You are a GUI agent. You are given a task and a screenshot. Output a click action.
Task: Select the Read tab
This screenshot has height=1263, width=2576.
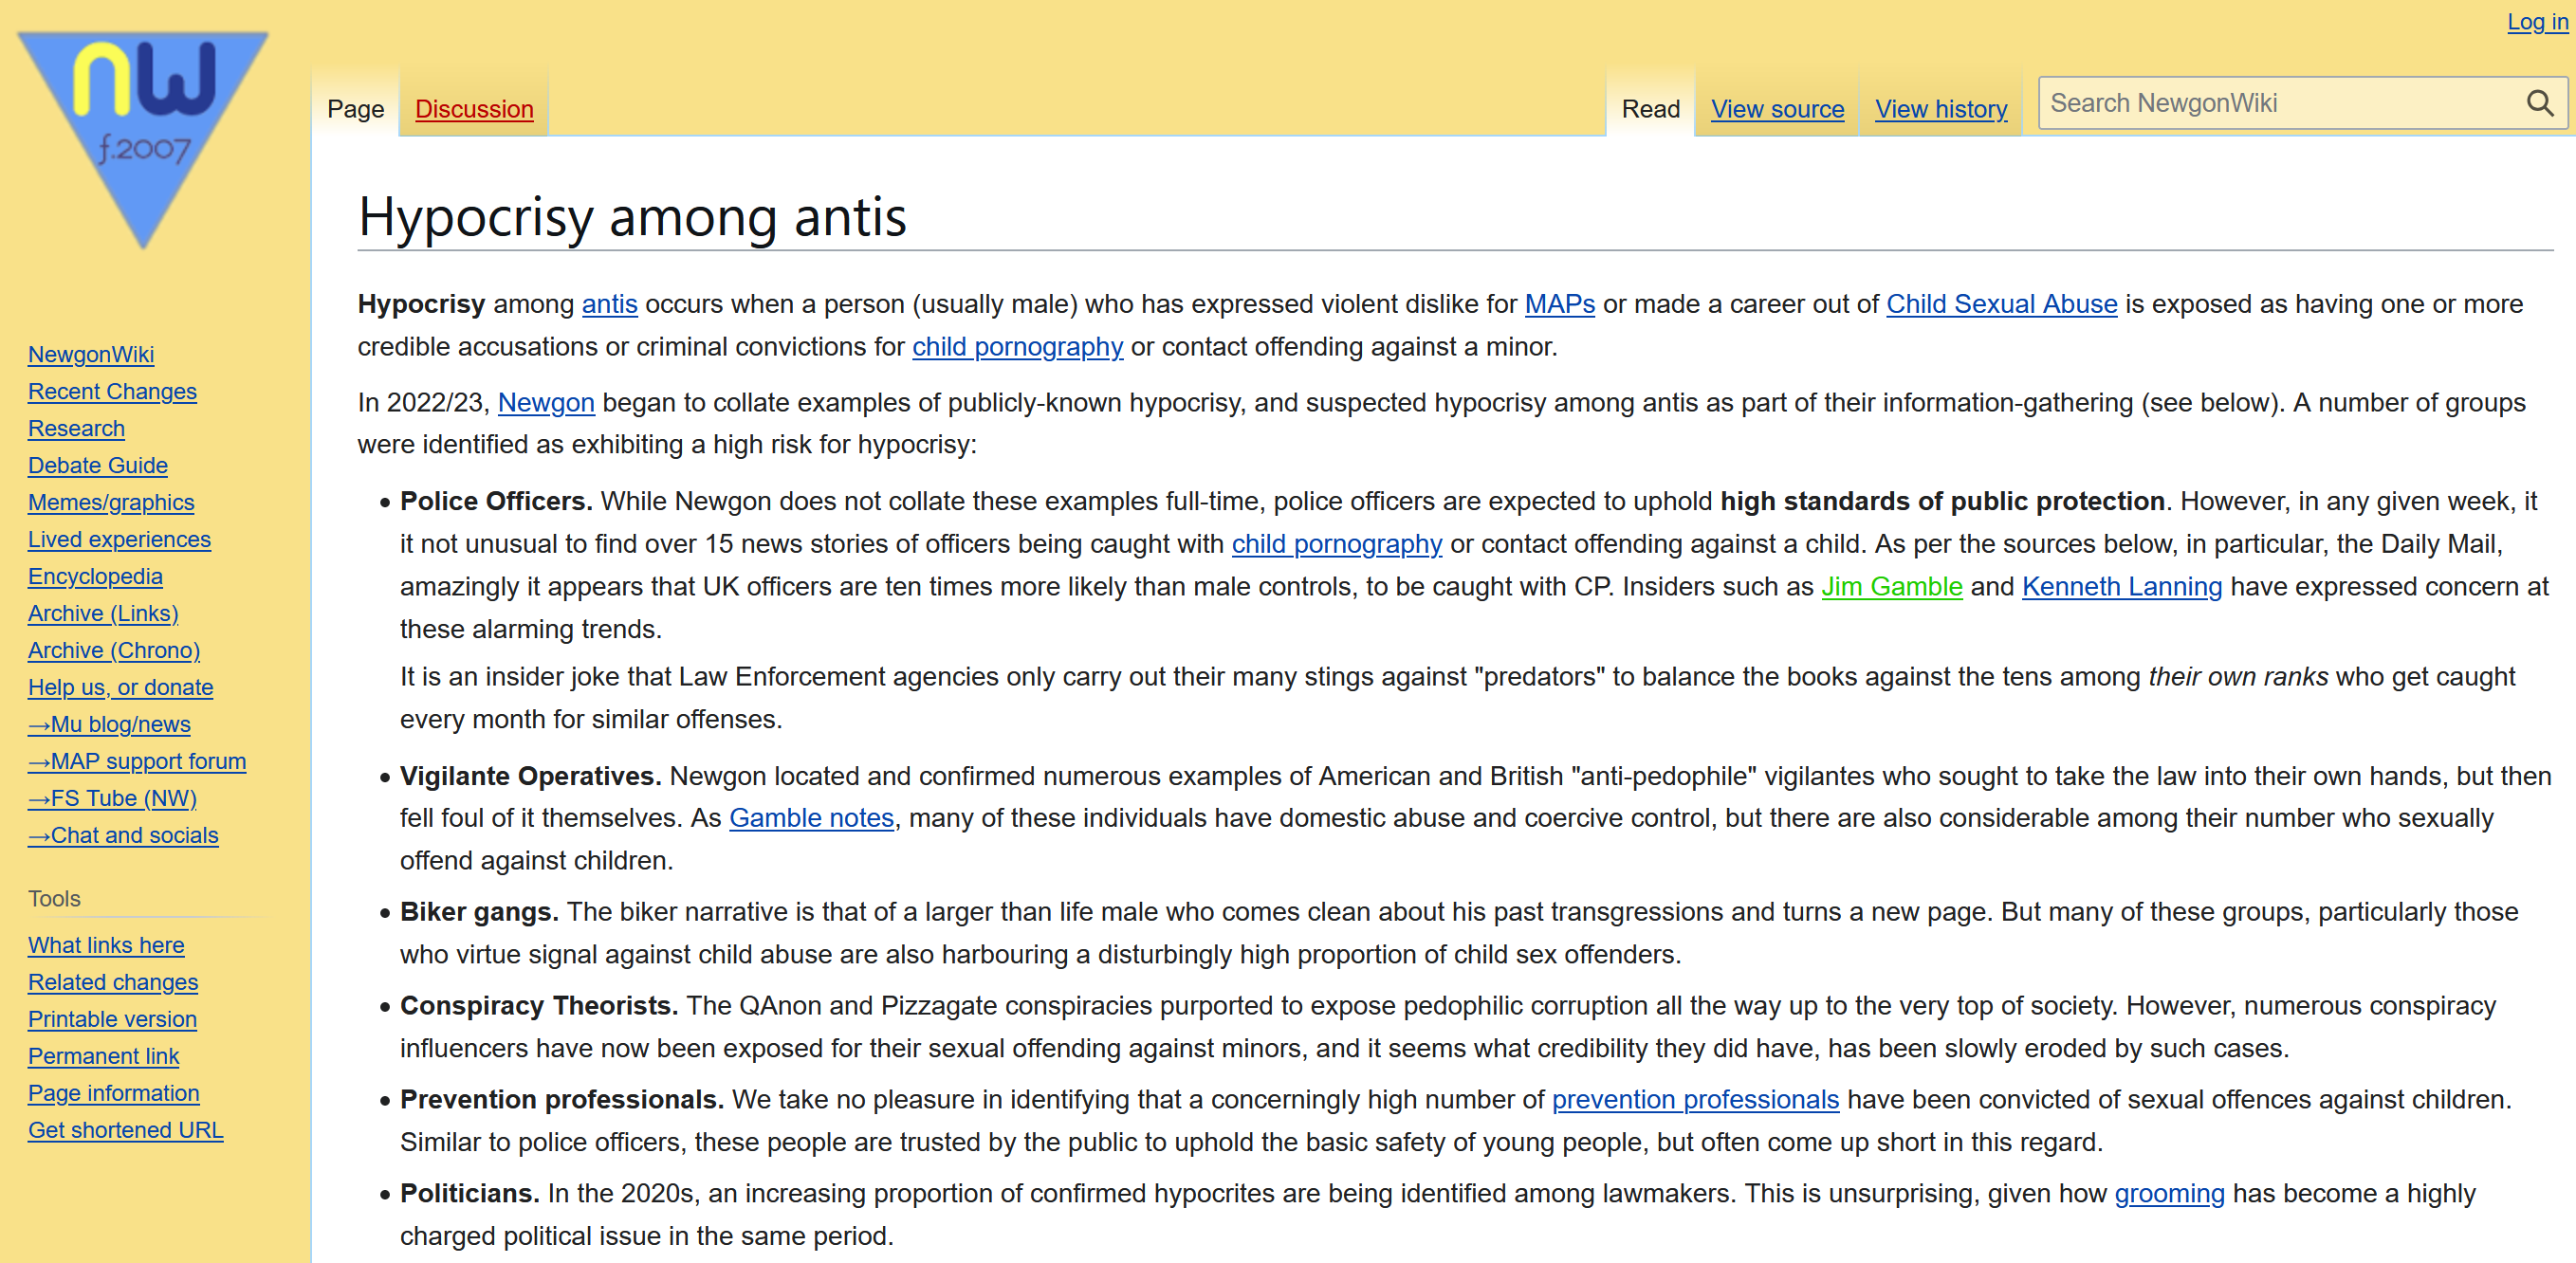tap(1650, 109)
